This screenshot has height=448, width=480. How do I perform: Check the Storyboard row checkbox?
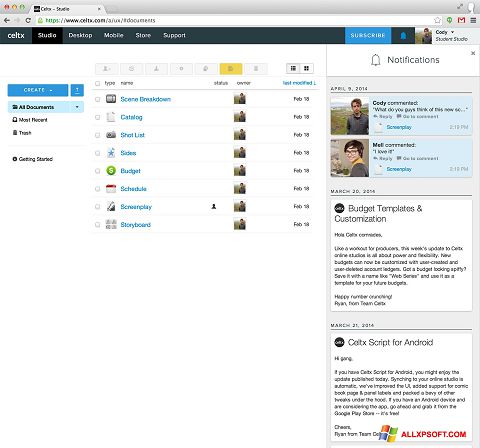[x=97, y=225]
